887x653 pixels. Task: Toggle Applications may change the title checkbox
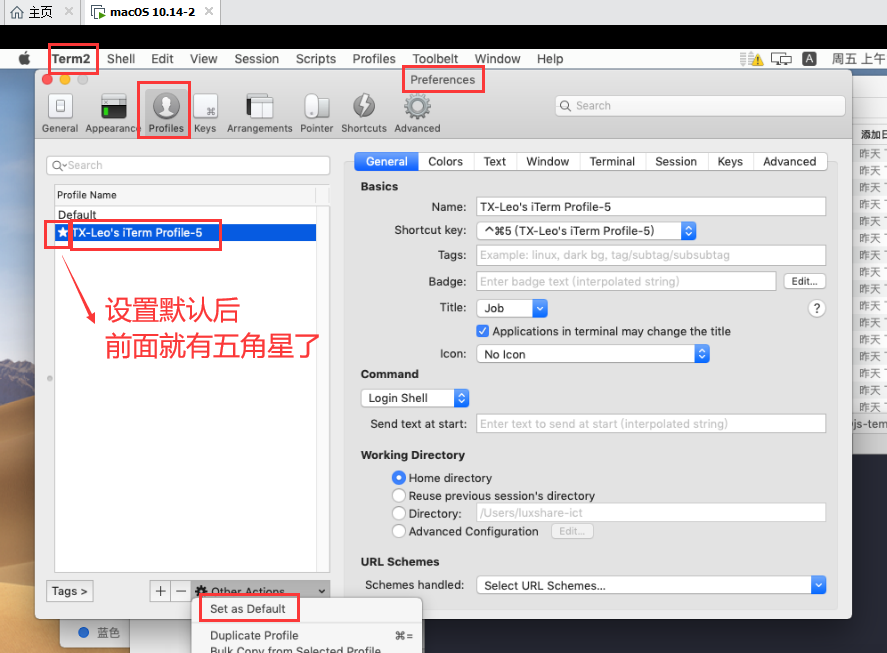click(x=483, y=331)
